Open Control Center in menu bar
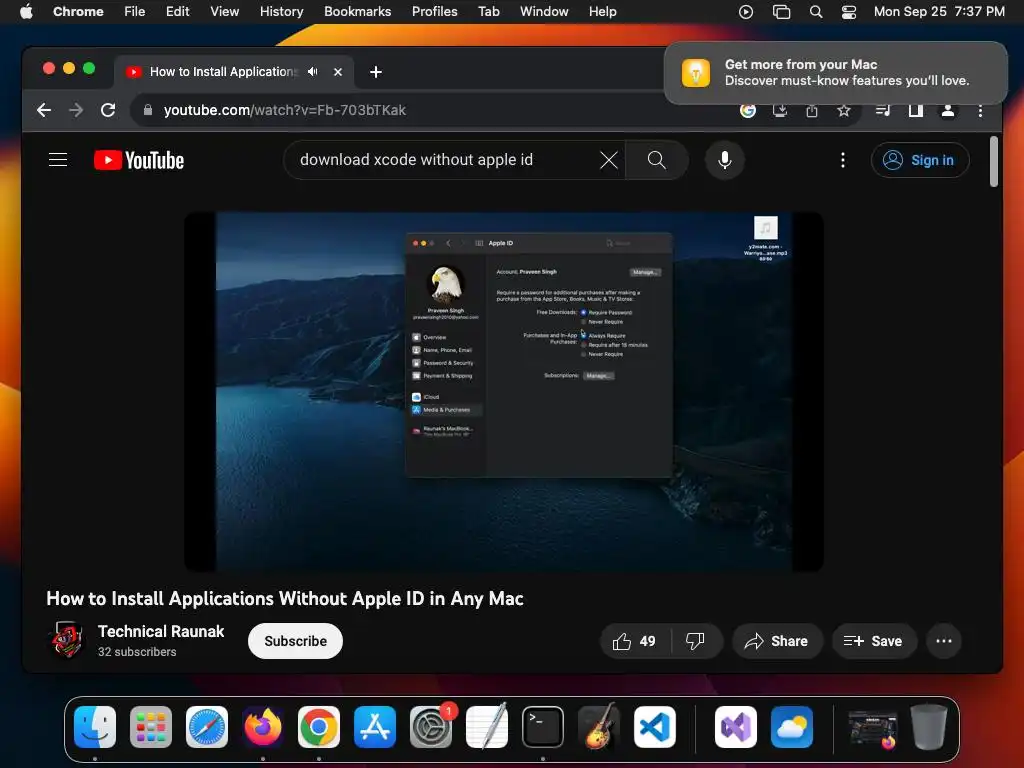The height and width of the screenshot is (768, 1024). (x=848, y=12)
